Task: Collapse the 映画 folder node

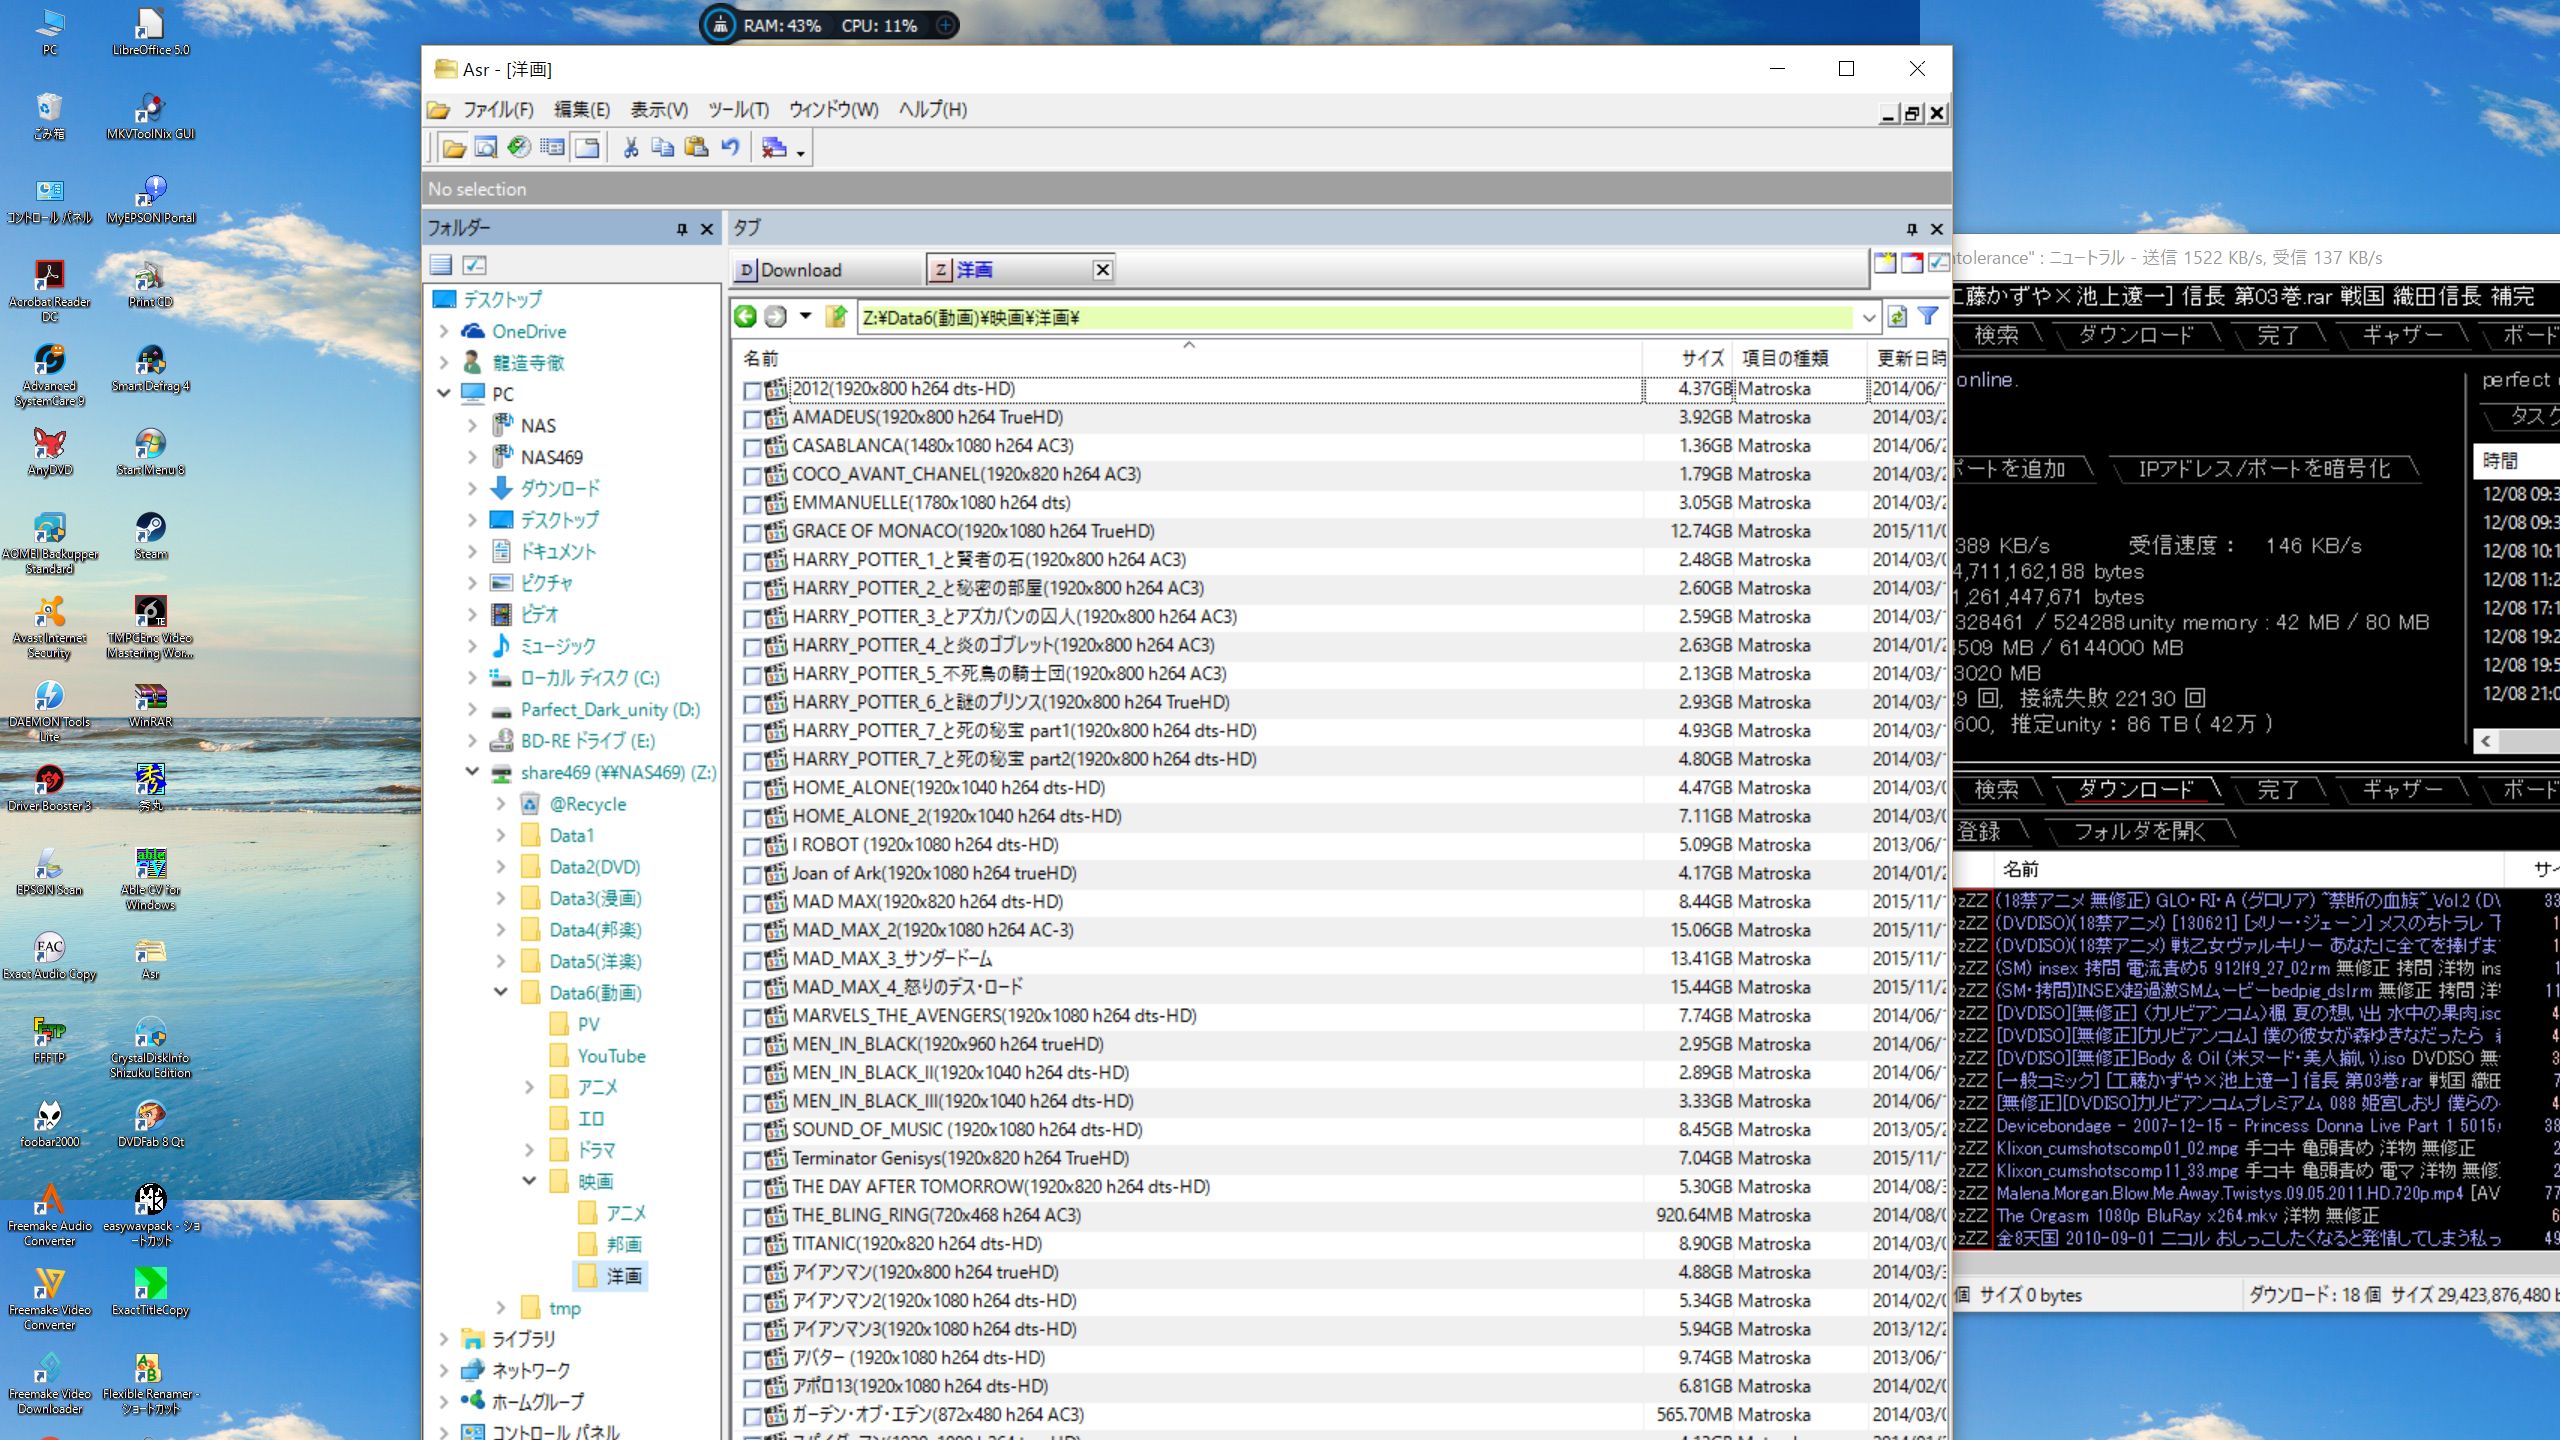Action: 530,1181
